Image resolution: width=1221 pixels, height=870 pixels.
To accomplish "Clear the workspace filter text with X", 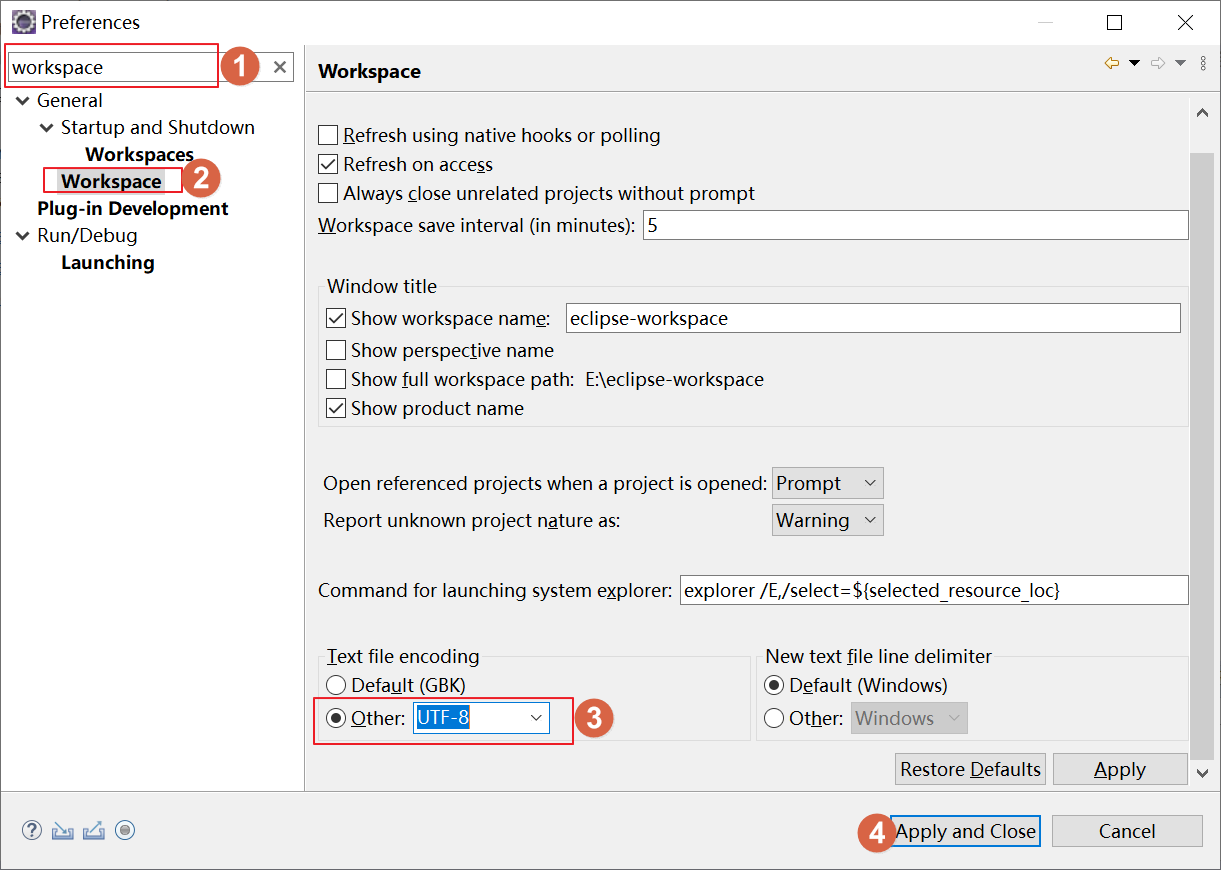I will pyautogui.click(x=280, y=67).
